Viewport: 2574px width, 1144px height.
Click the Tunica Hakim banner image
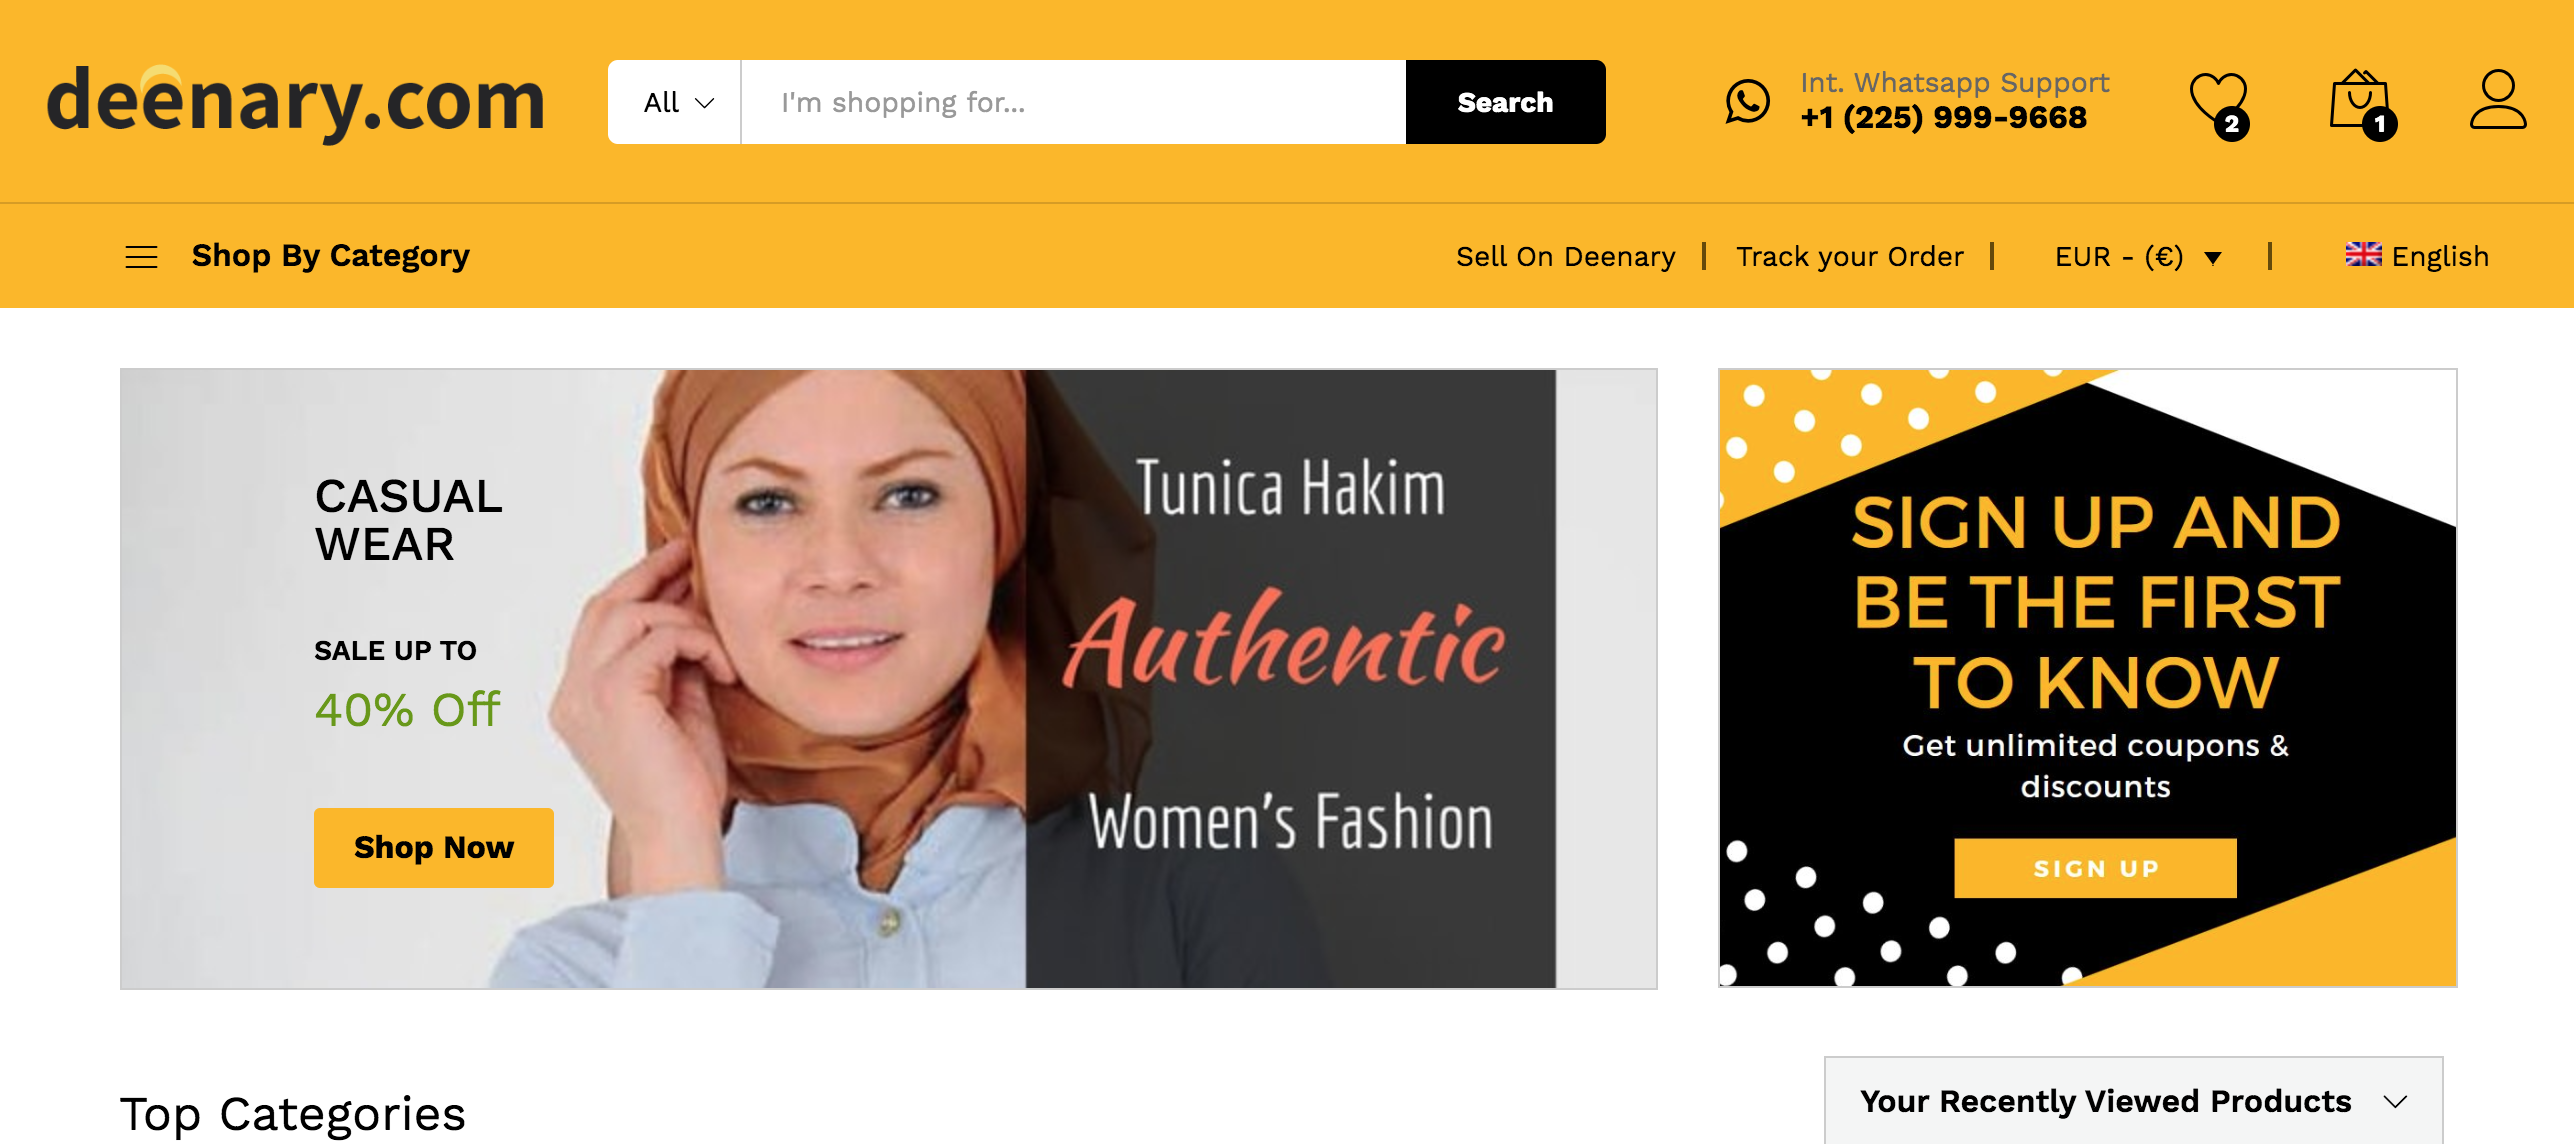pos(1290,678)
